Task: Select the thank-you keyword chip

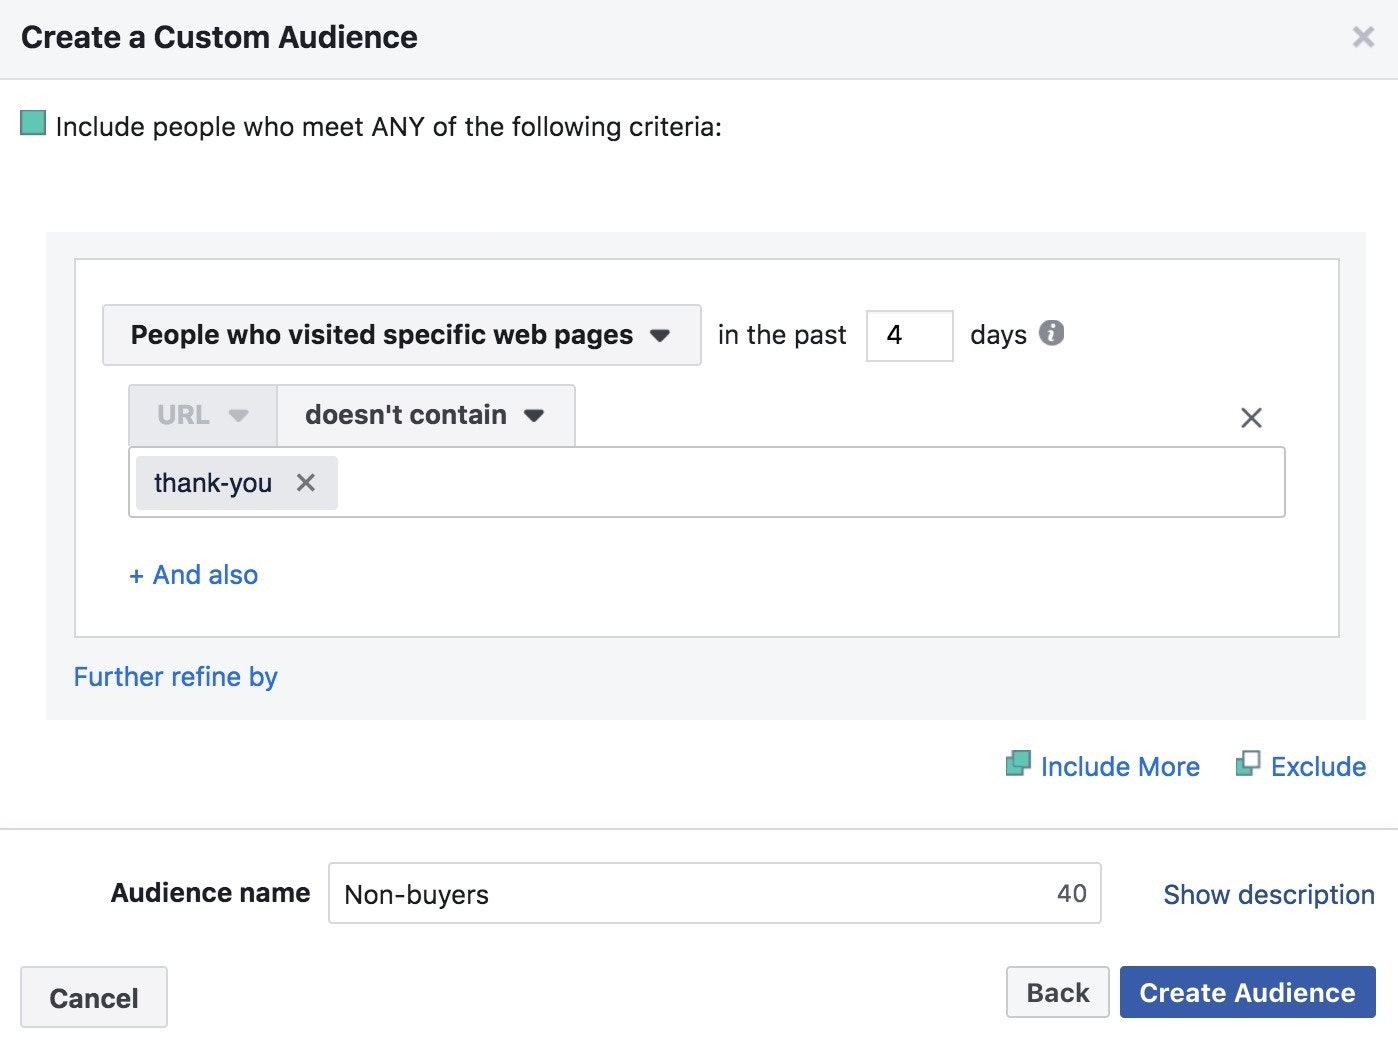Action: (x=212, y=483)
